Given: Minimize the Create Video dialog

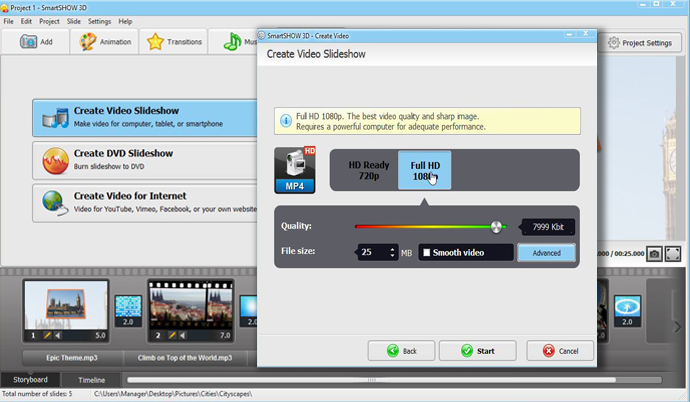Looking at the screenshot, I should point(569,34).
